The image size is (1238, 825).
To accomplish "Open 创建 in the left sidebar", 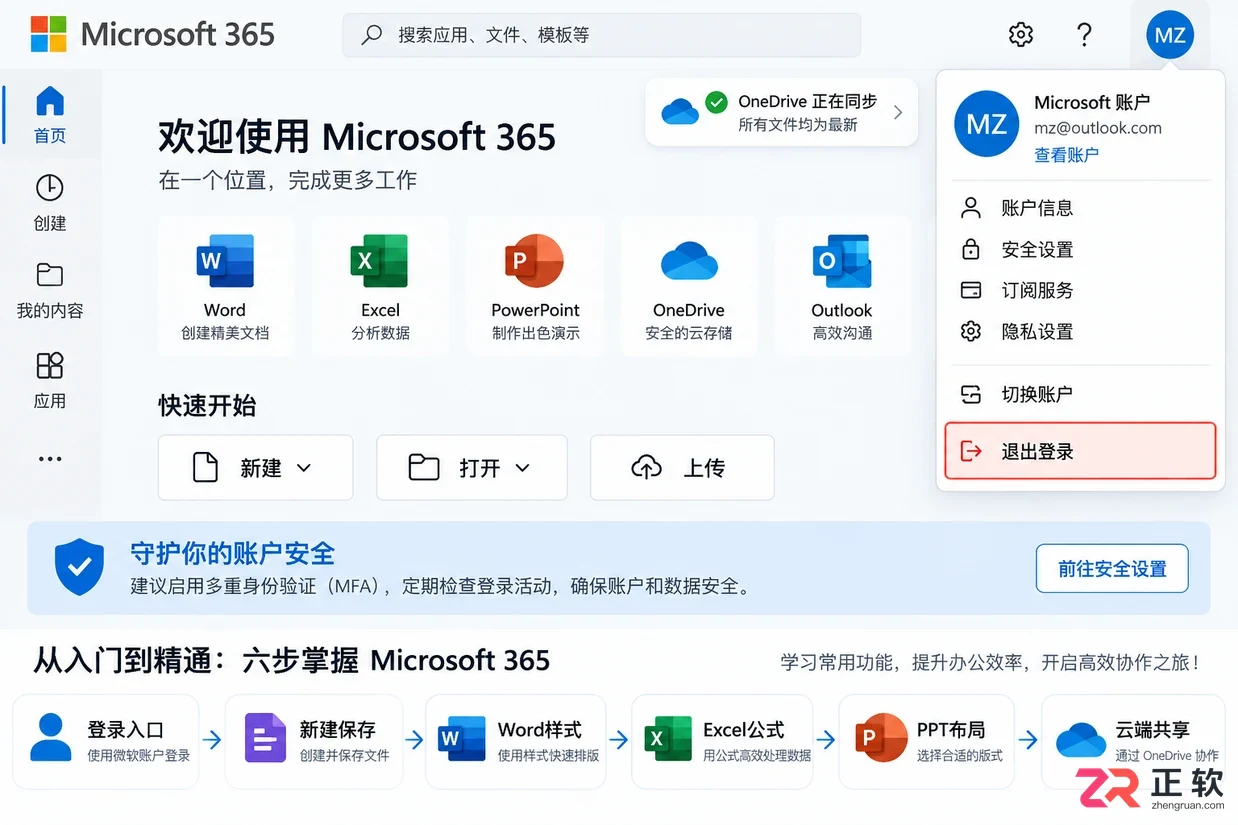I will (50, 203).
